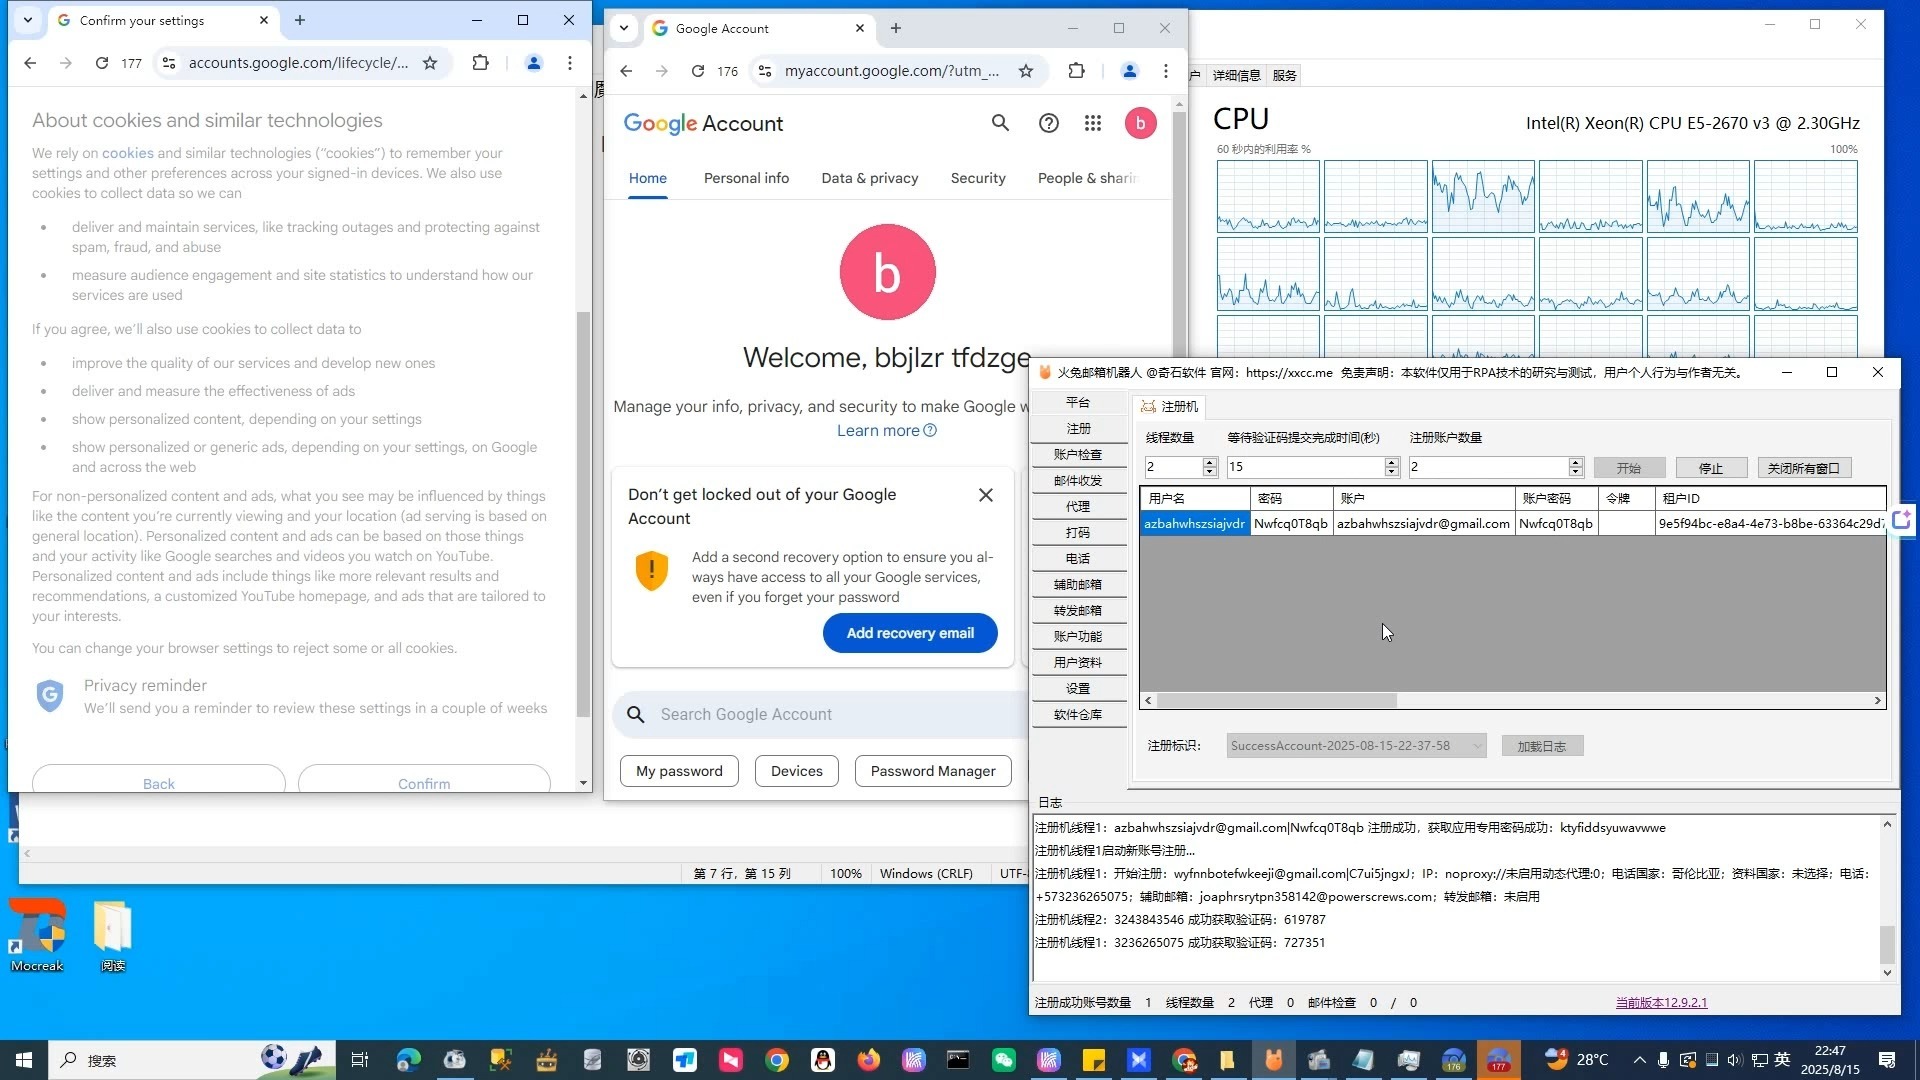Select the 账户检查 sidebar item
This screenshot has height=1080, width=1920.
pyautogui.click(x=1078, y=454)
